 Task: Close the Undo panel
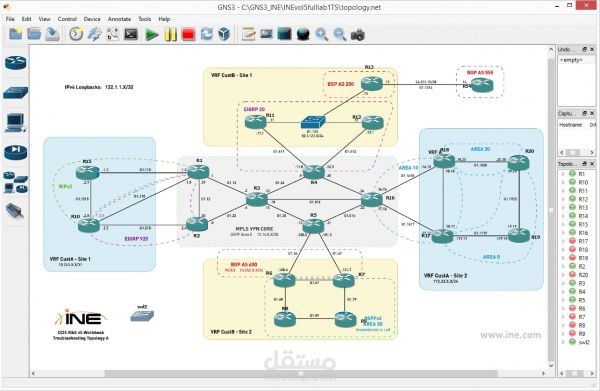(x=592, y=49)
